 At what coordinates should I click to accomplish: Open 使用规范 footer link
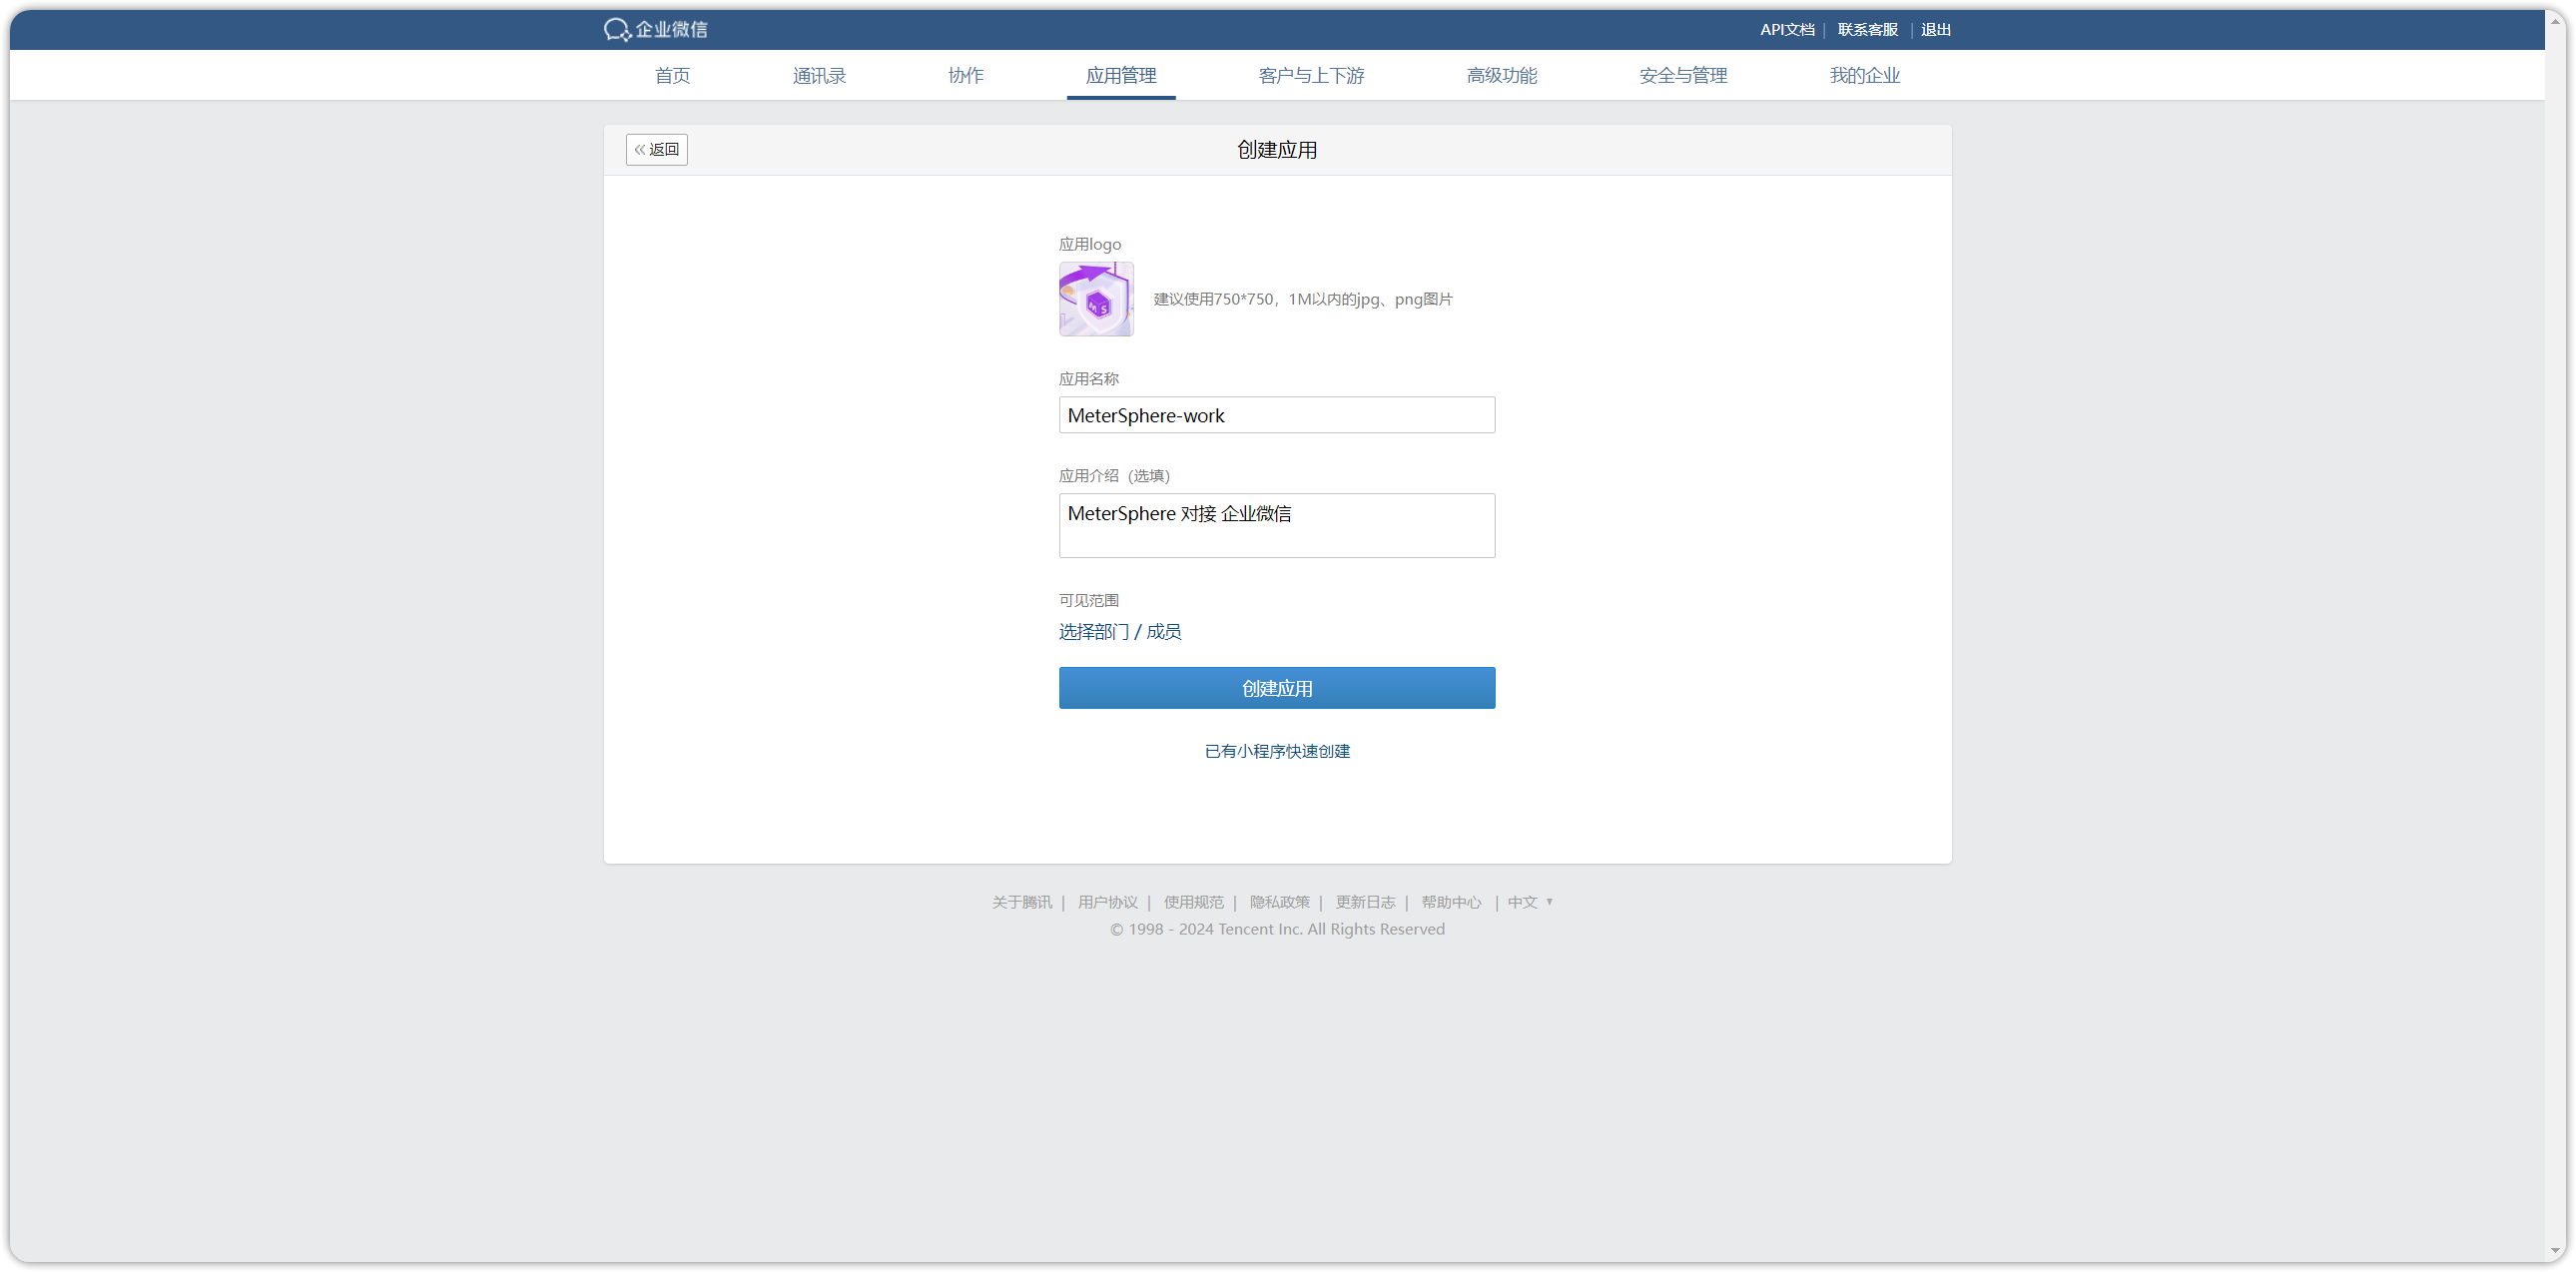click(1194, 902)
